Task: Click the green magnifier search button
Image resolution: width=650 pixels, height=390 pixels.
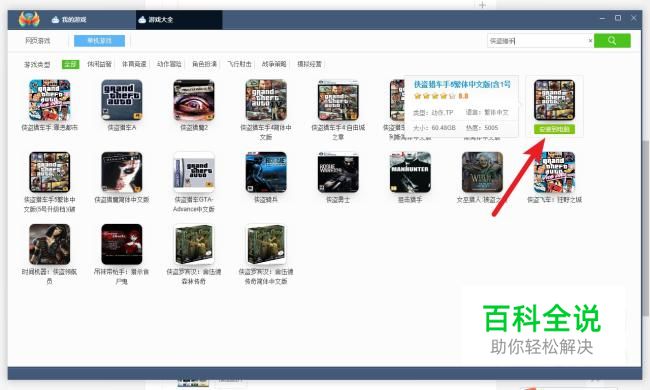Action: click(x=612, y=41)
